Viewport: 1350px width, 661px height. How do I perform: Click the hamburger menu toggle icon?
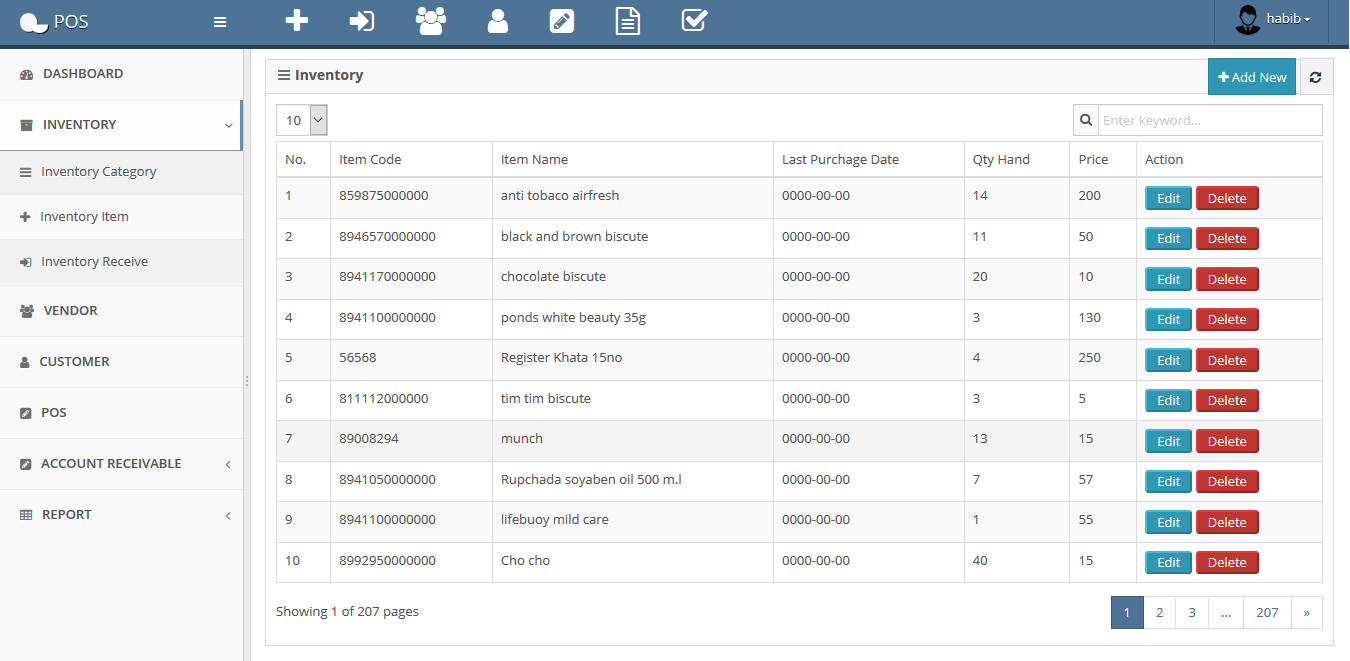[x=220, y=21]
